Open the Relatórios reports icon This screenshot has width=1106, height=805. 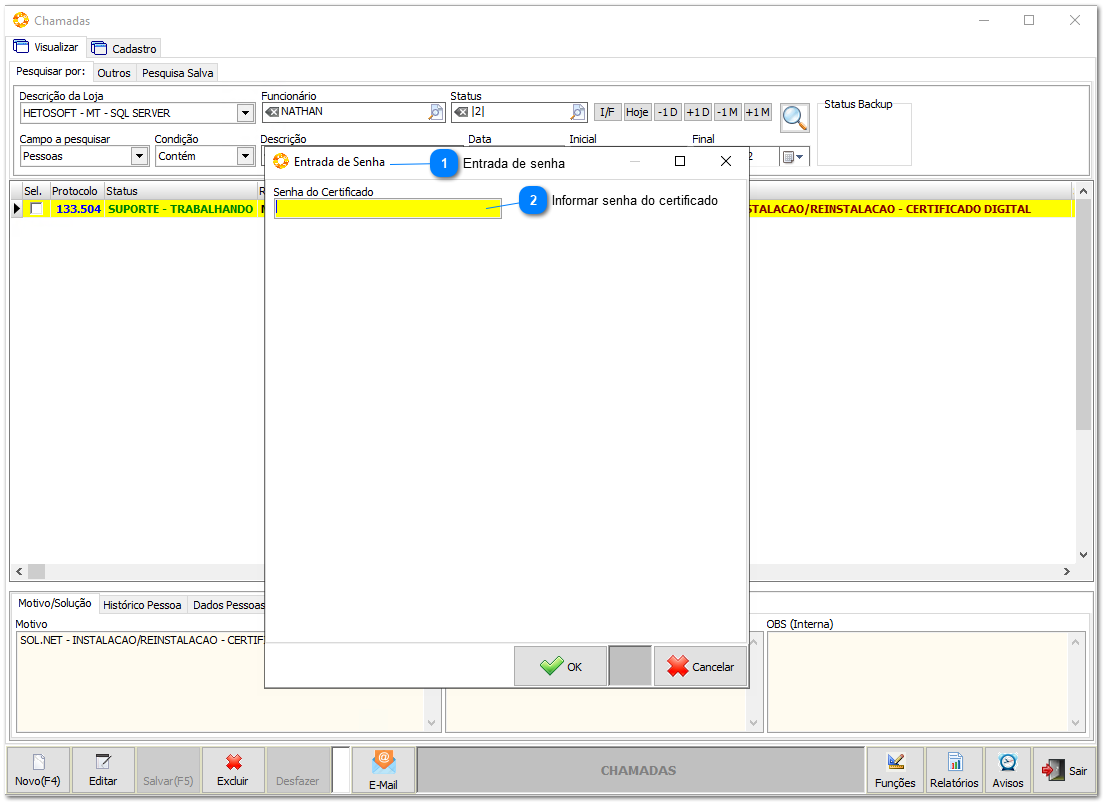[954, 770]
